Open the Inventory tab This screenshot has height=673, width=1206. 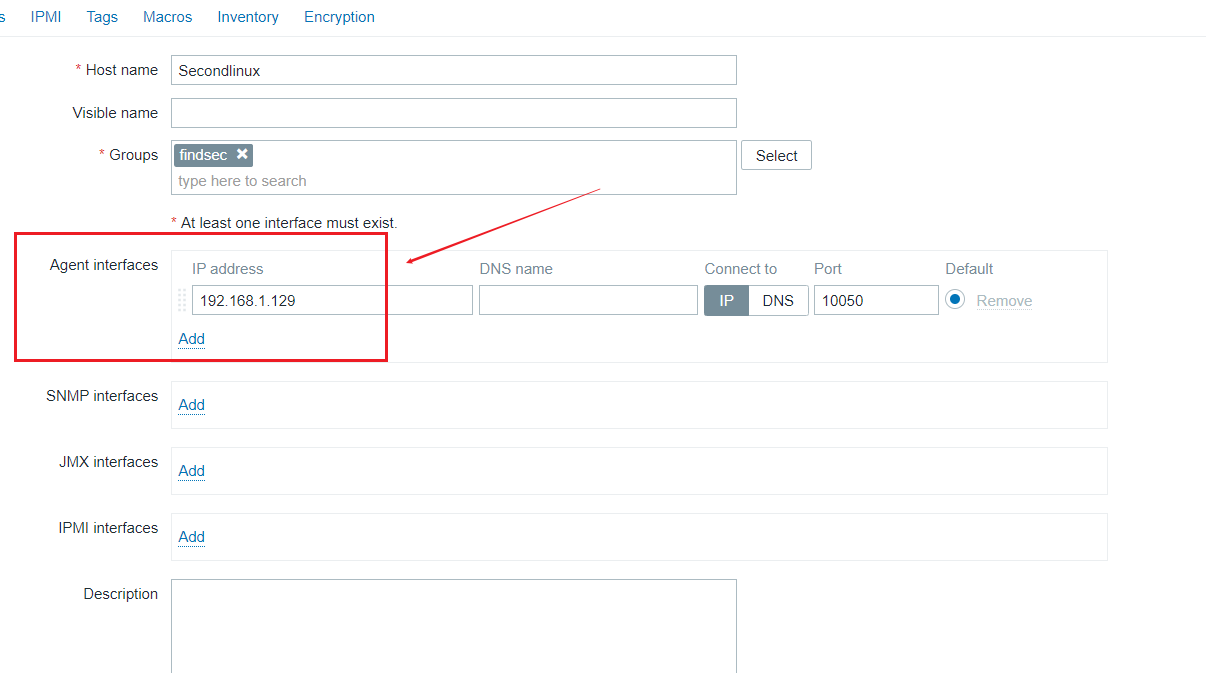point(247,16)
